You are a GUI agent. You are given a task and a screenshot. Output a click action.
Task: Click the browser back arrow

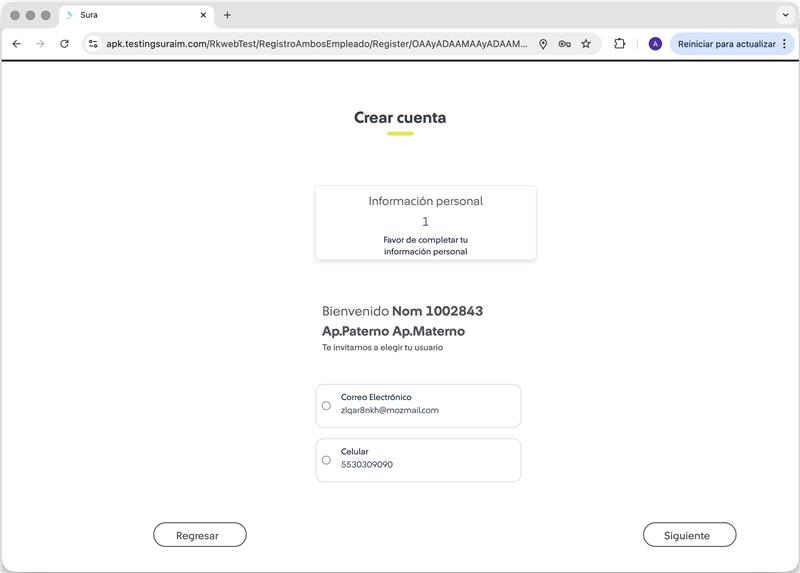pos(16,44)
